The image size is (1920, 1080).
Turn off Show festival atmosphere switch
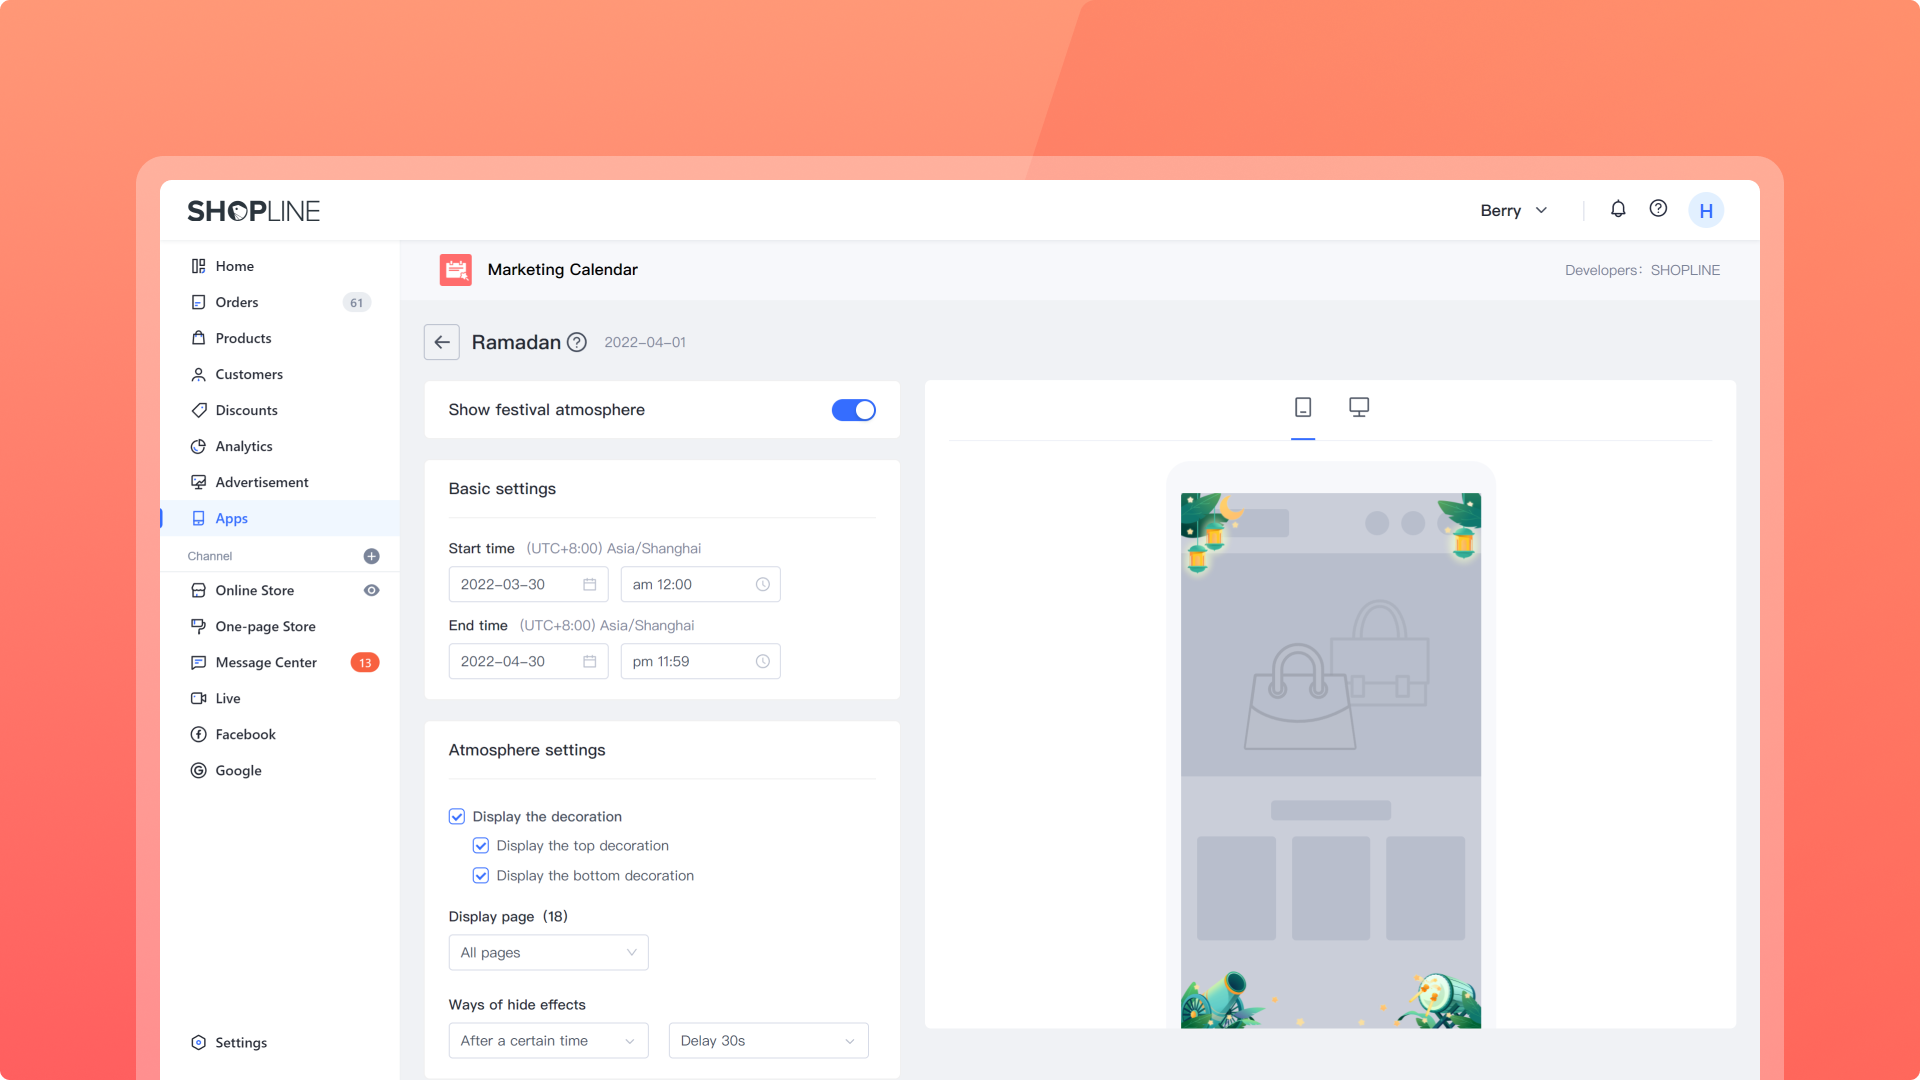point(853,410)
